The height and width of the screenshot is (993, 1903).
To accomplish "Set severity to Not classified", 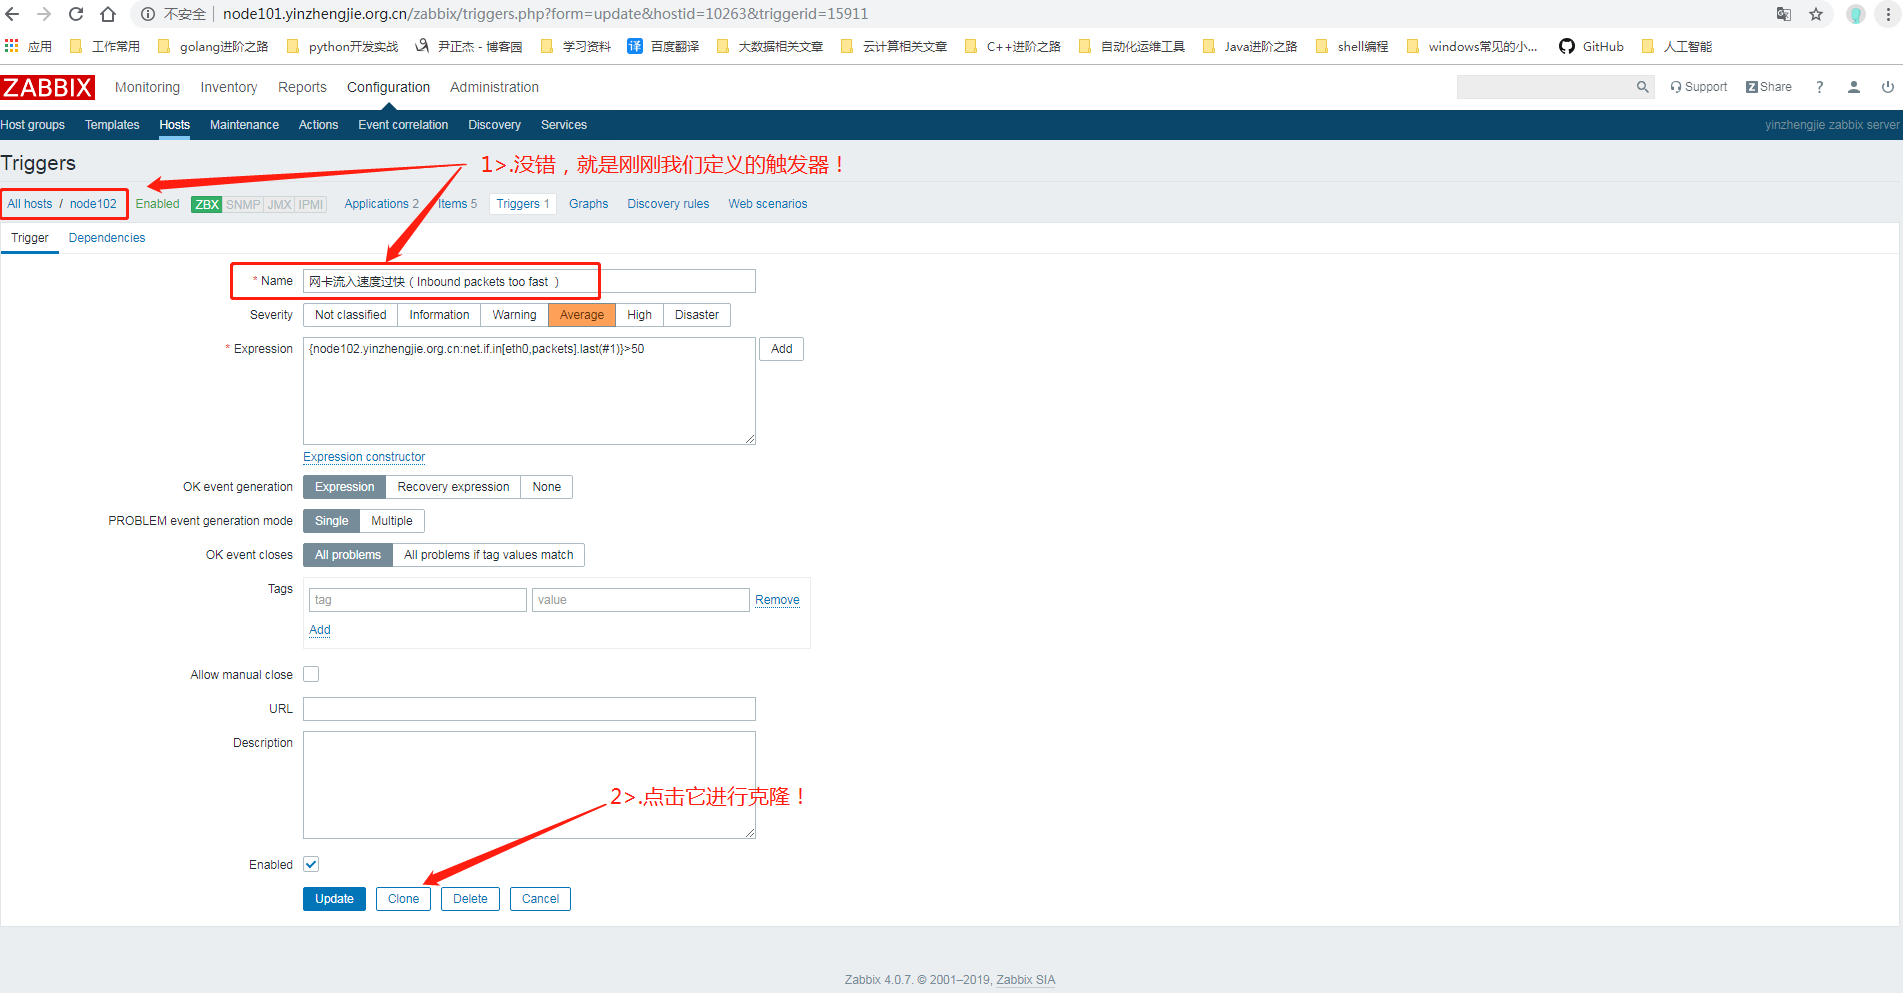I will click(x=350, y=315).
